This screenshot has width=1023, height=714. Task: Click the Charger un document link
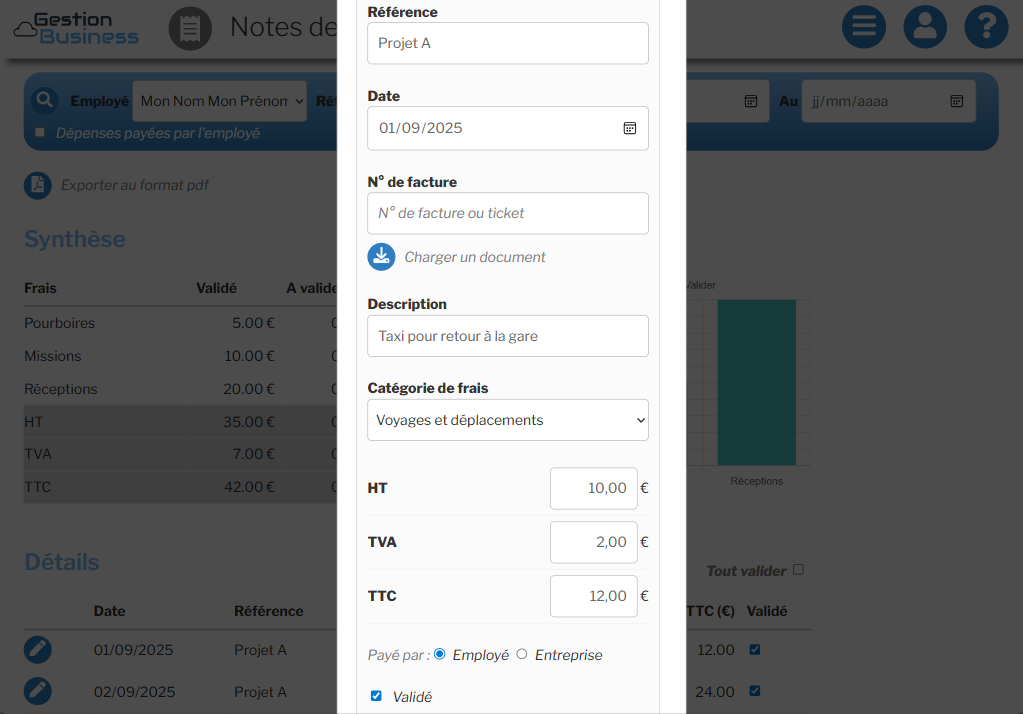click(474, 257)
